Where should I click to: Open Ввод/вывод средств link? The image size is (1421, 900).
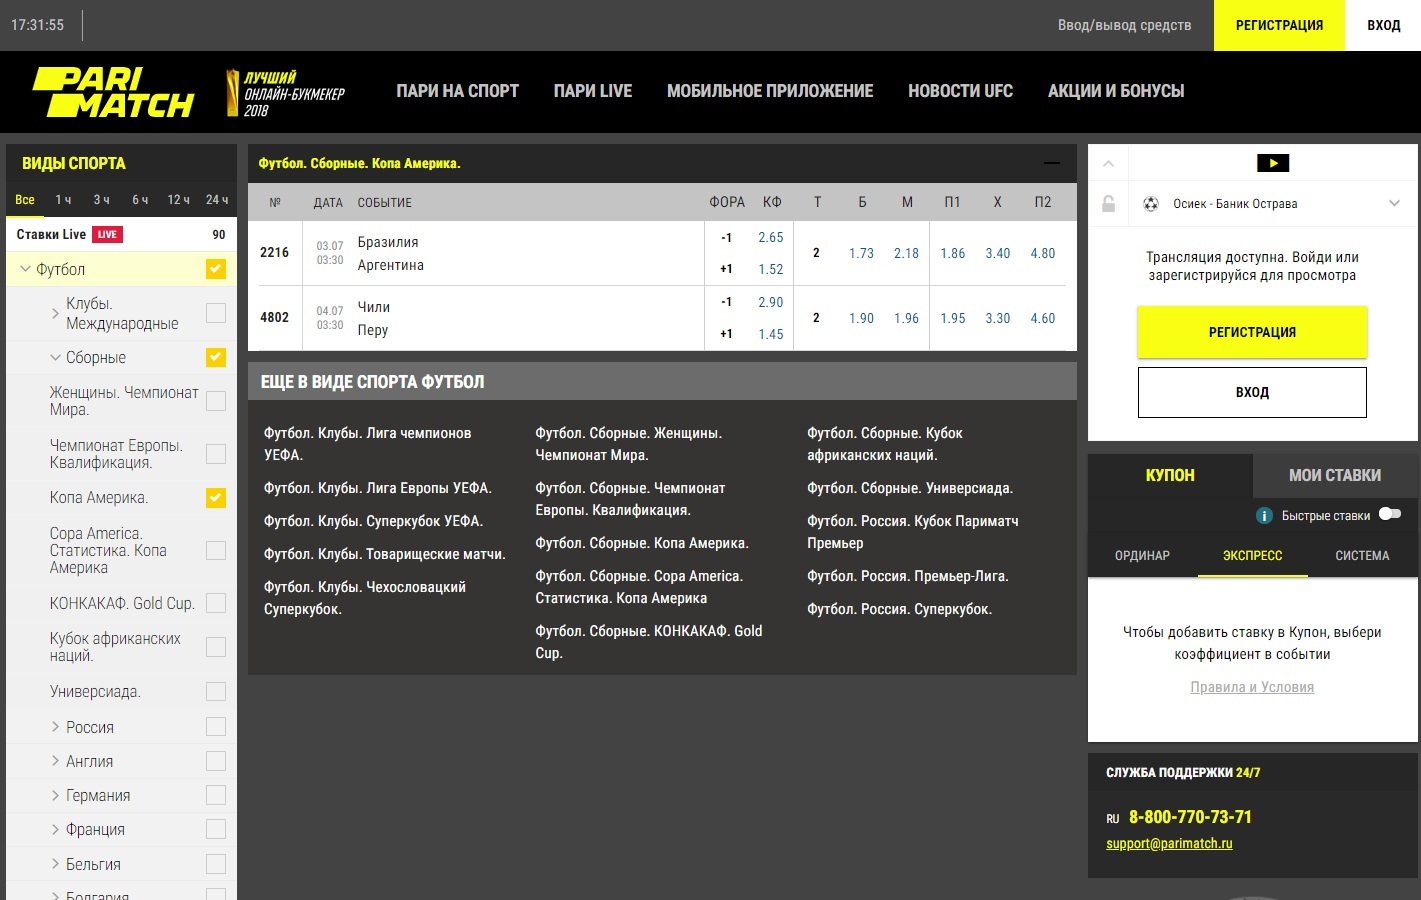click(1124, 25)
